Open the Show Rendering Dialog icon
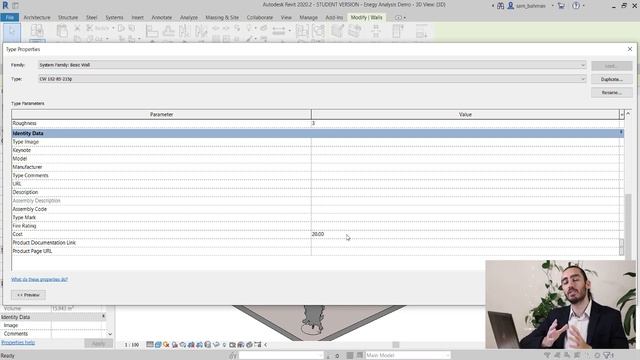Viewport: 640px width, 360px height. [183, 344]
